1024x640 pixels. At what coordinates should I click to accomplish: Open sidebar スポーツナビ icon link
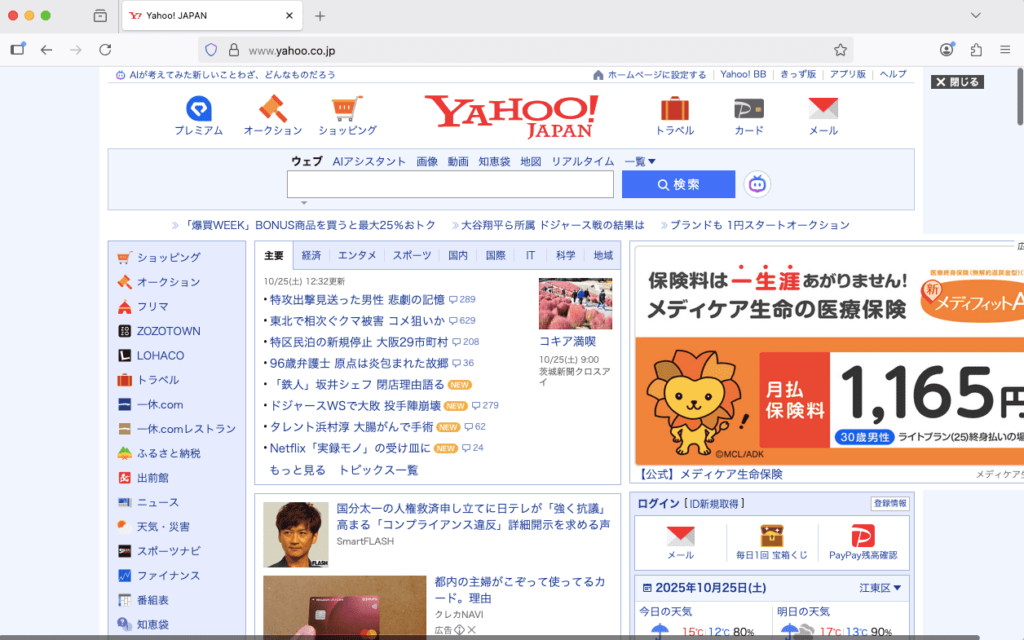click(x=124, y=551)
